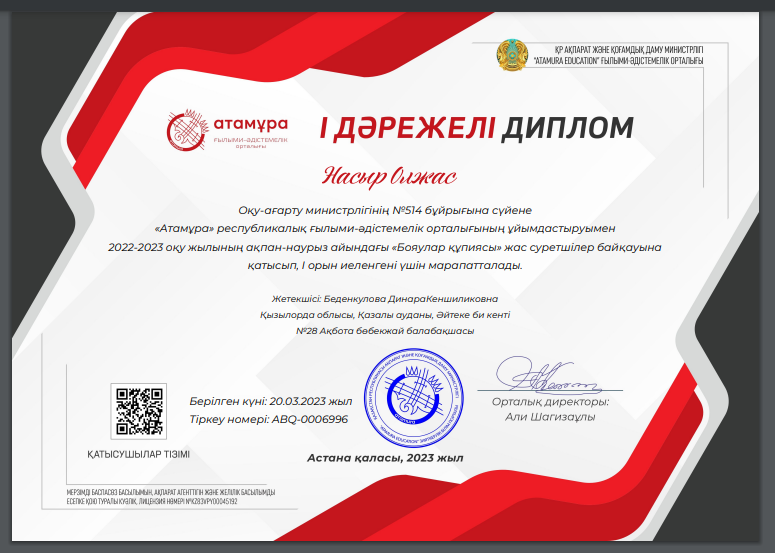
Task: Click the Atamura logo emblem
Action: tap(185, 128)
